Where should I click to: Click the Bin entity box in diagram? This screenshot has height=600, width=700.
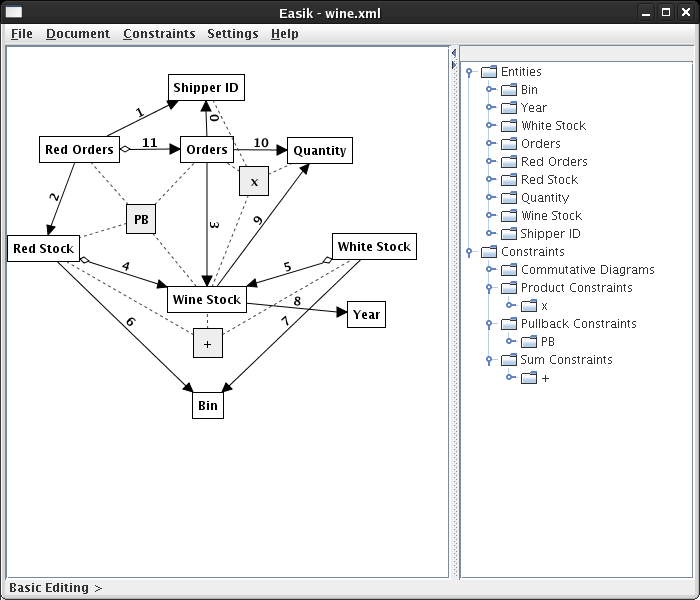pyautogui.click(x=207, y=405)
